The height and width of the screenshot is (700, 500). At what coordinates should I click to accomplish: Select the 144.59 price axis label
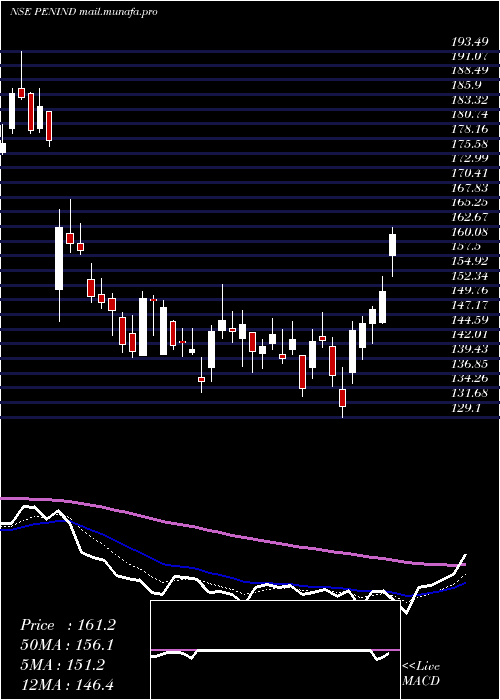pyautogui.click(x=469, y=320)
